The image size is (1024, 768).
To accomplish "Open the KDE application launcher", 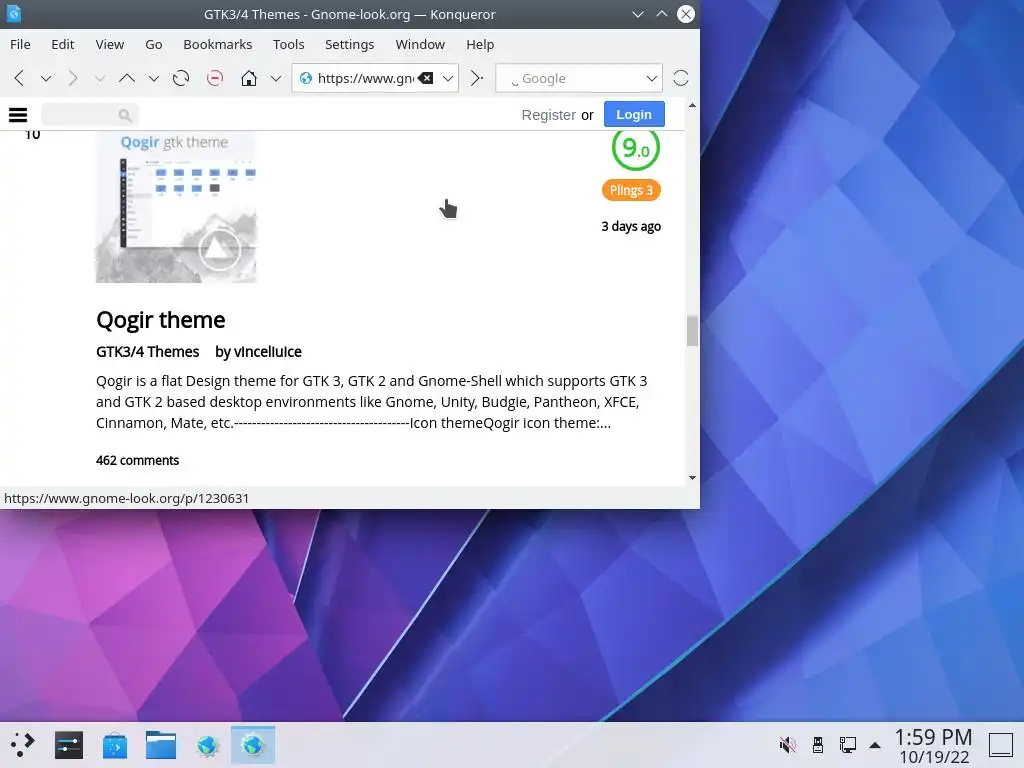I will (23, 744).
